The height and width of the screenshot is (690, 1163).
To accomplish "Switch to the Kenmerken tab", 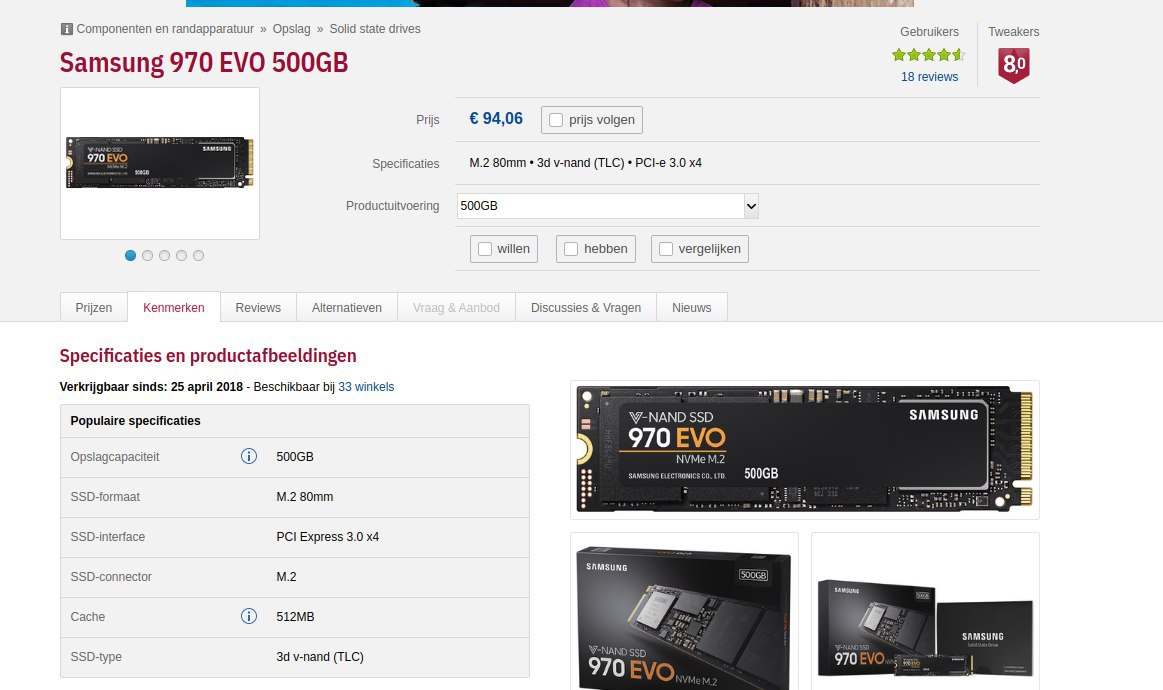I will 174,307.
